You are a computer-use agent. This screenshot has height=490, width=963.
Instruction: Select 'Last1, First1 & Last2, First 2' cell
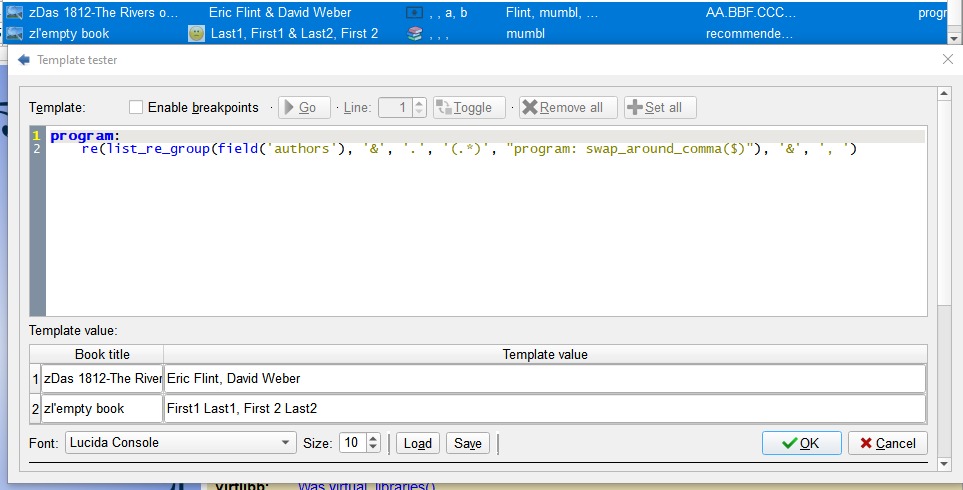tap(294, 33)
